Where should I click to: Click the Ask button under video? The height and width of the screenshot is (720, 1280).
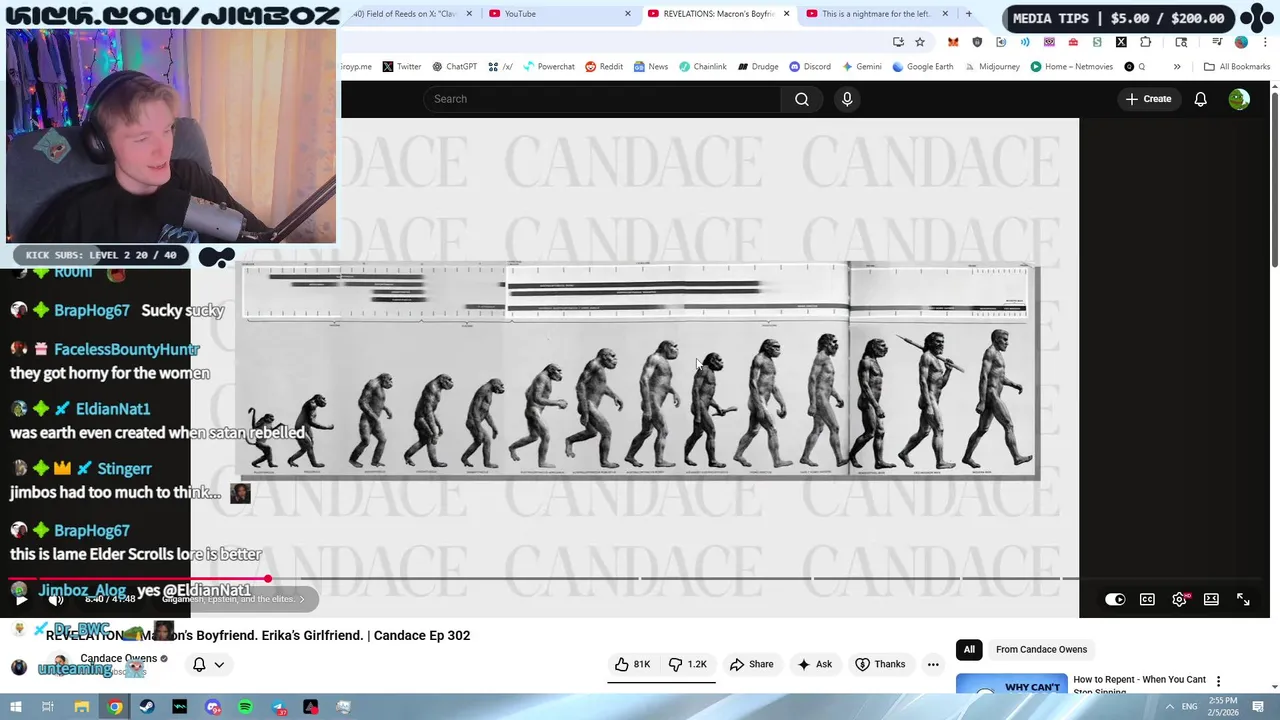(x=814, y=664)
